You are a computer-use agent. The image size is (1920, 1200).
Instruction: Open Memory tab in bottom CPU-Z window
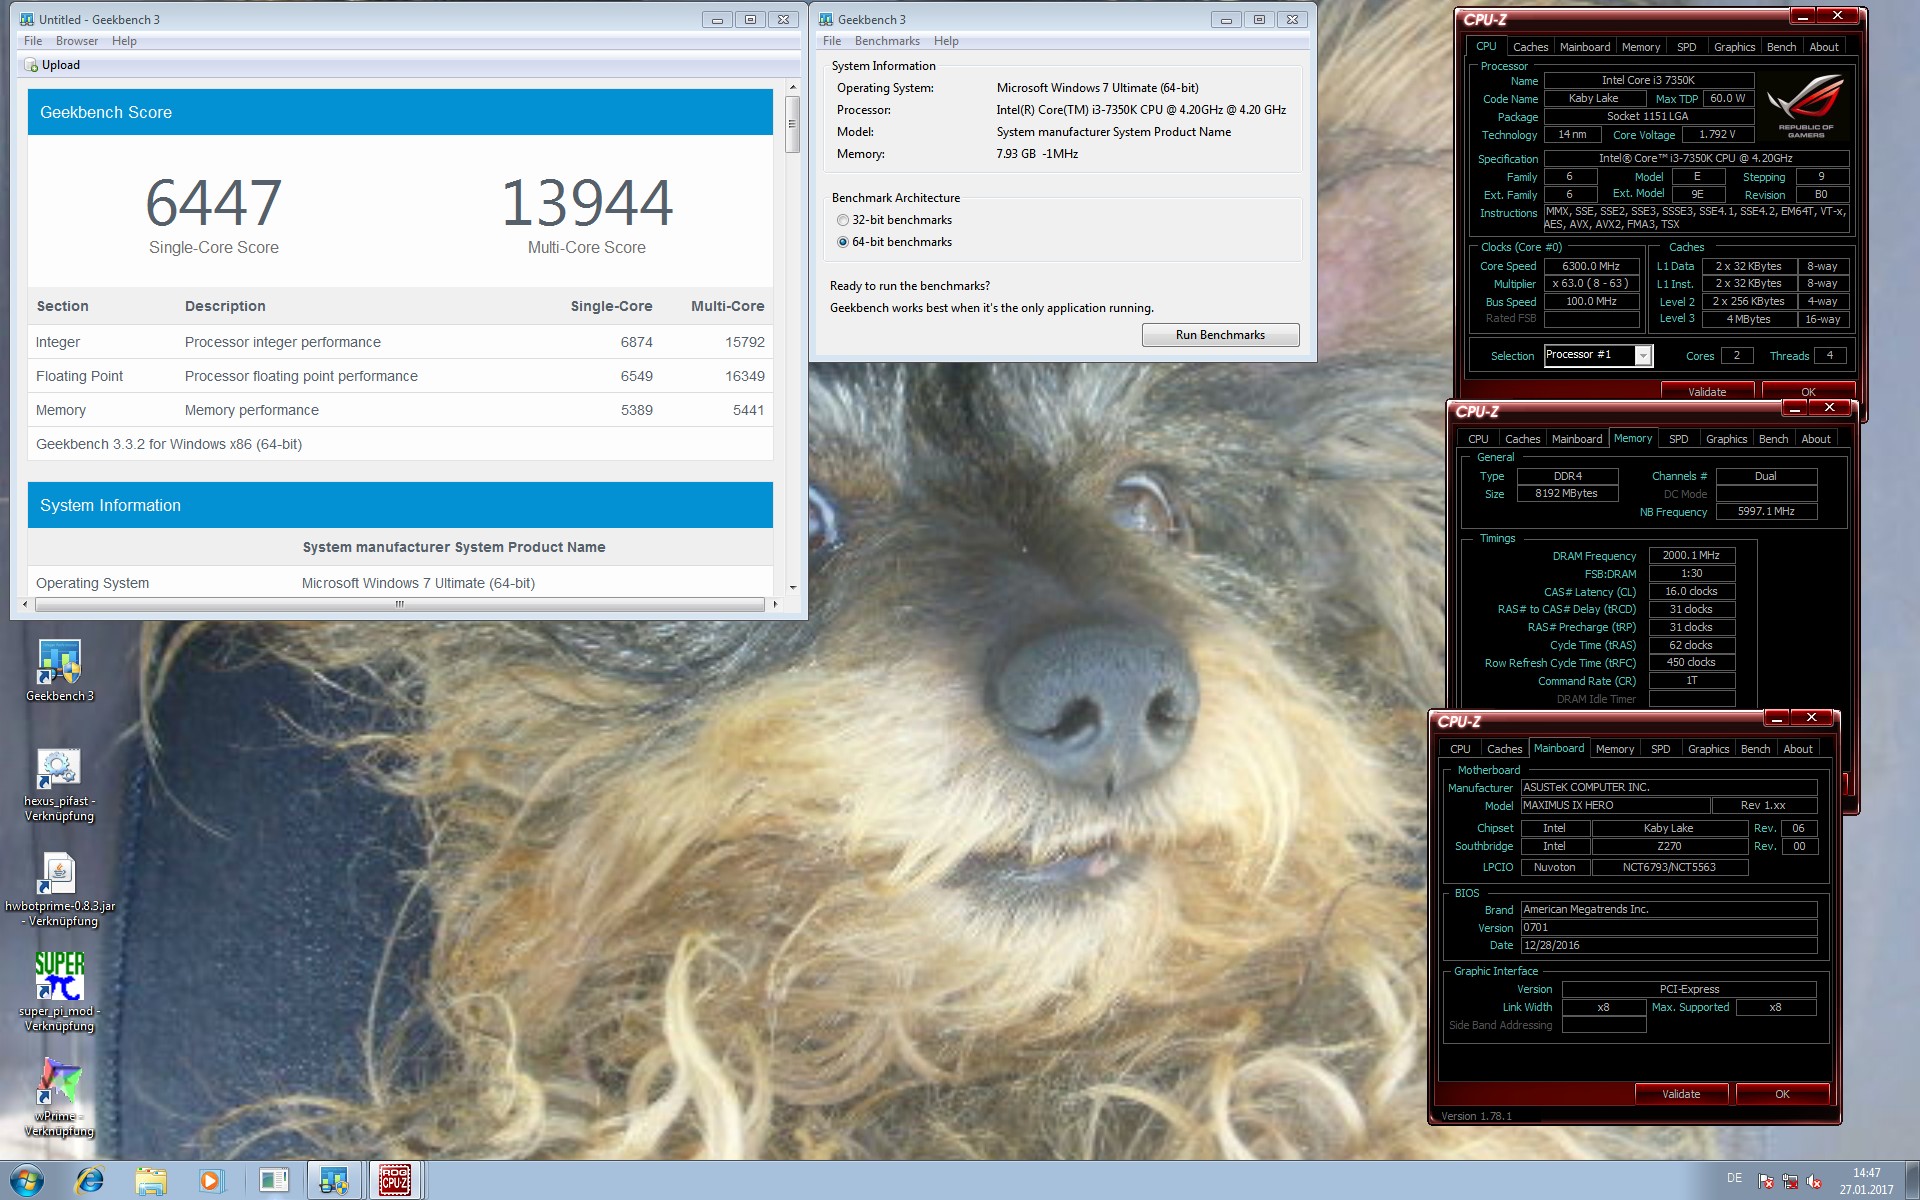[1614, 749]
